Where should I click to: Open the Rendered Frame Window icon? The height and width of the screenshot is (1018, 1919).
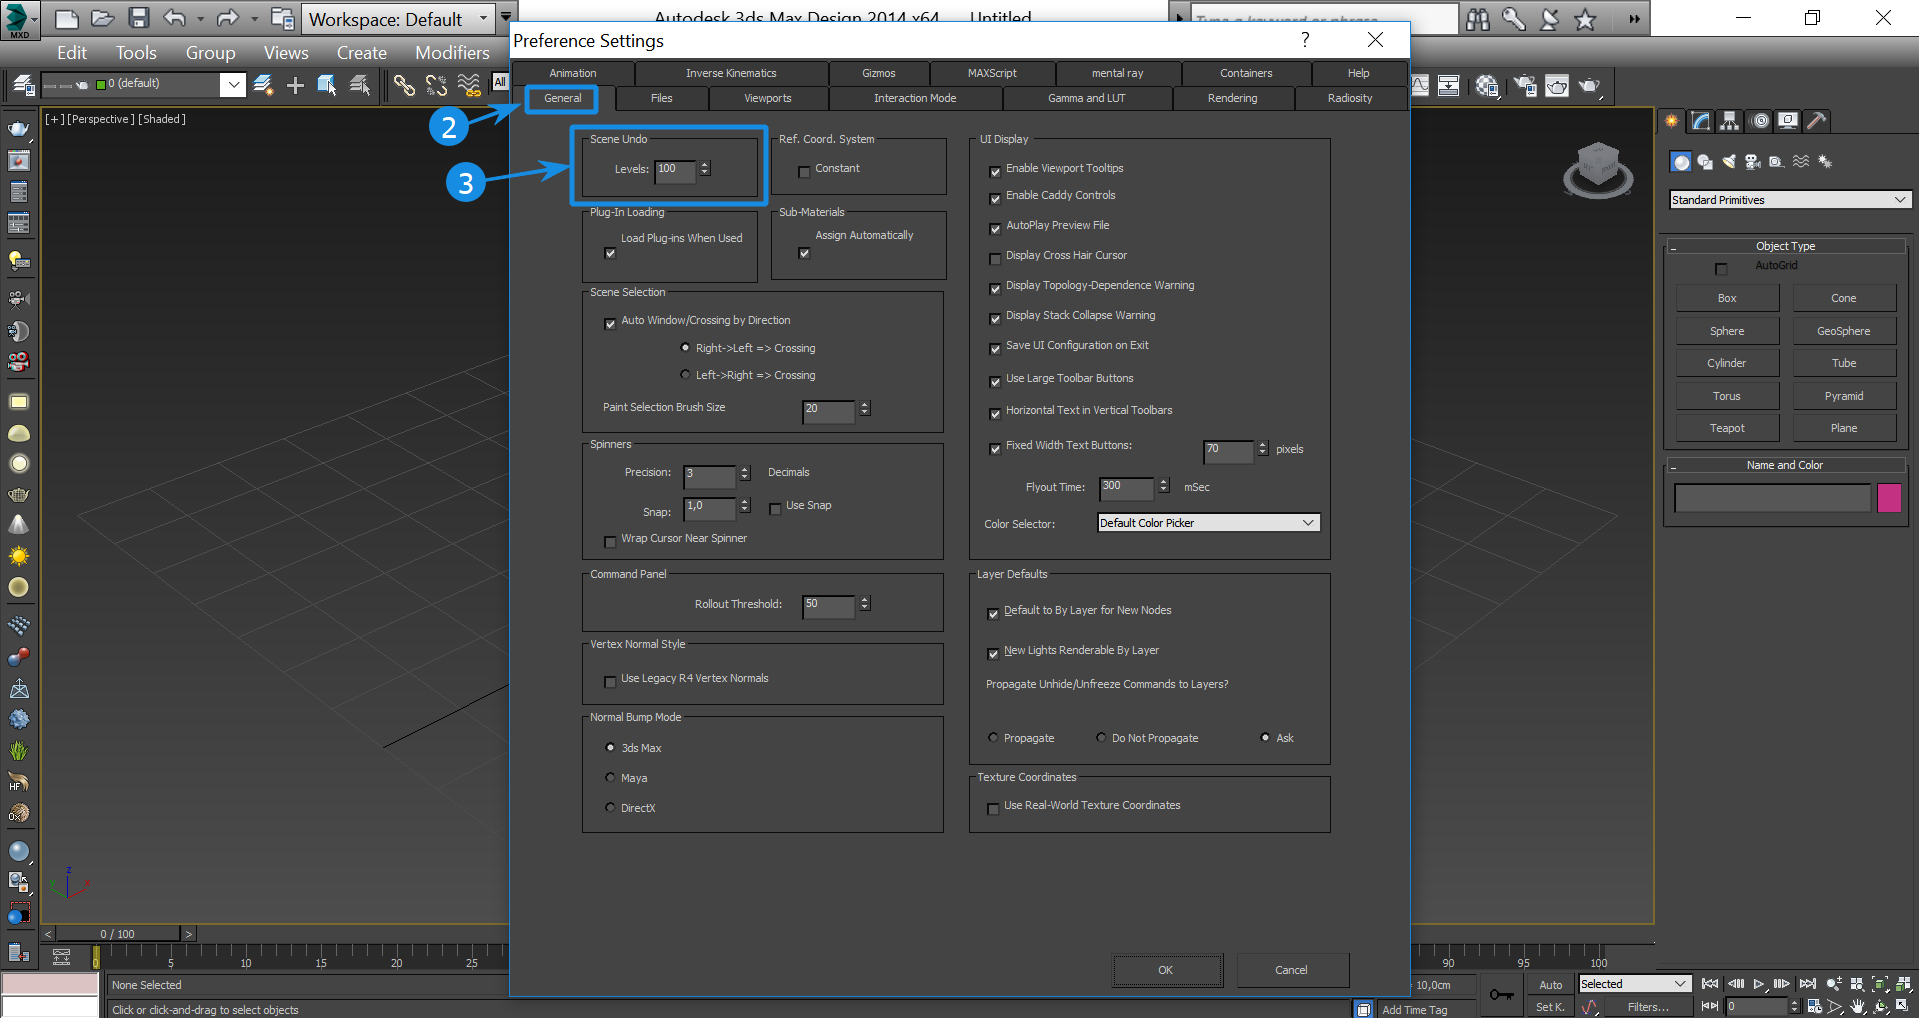coord(1557,86)
